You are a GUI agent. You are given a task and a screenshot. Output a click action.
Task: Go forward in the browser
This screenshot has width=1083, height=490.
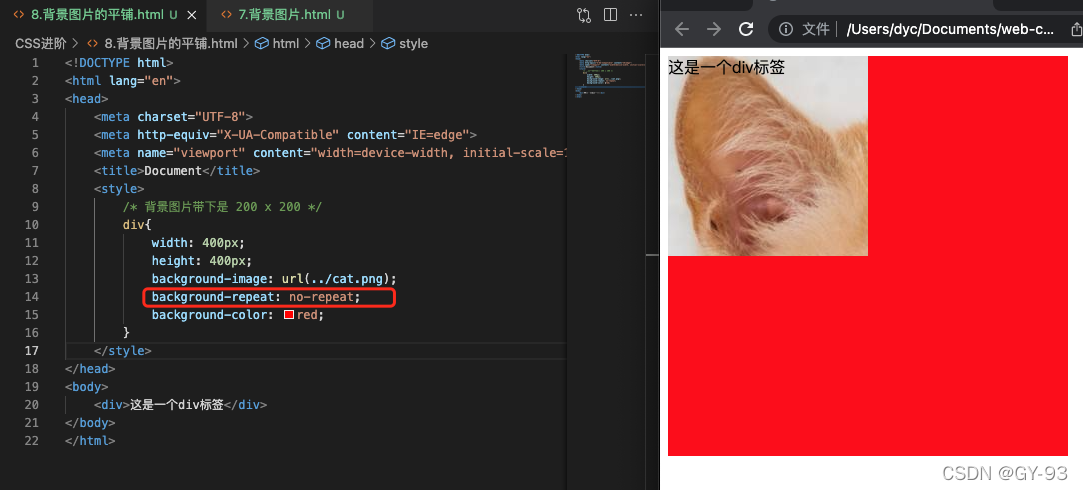click(713, 29)
